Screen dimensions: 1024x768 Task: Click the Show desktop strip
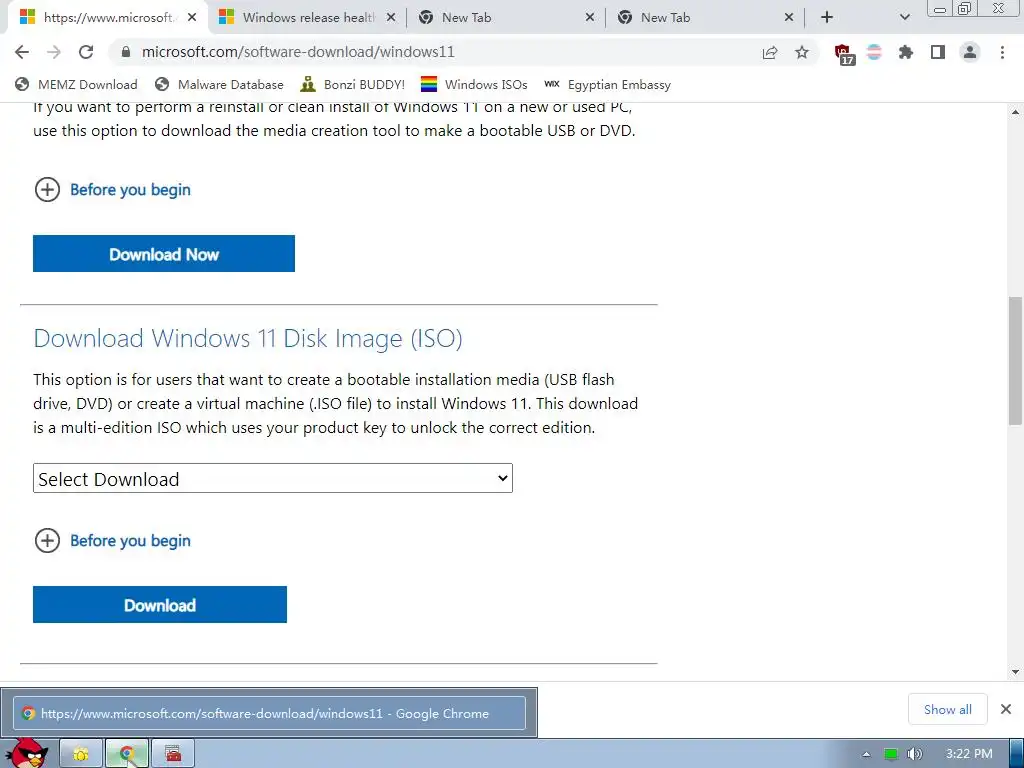[x=1016, y=754]
